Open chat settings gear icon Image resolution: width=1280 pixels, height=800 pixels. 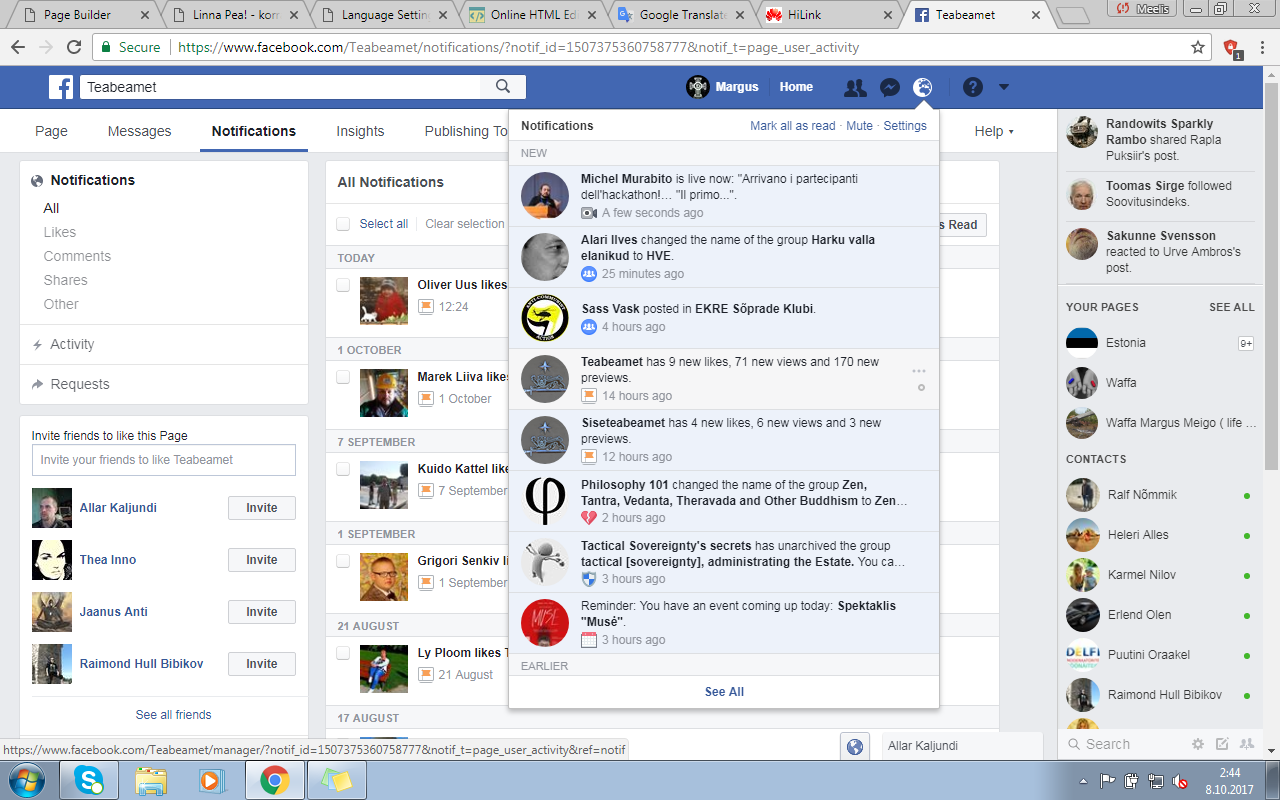pyautogui.click(x=1198, y=744)
